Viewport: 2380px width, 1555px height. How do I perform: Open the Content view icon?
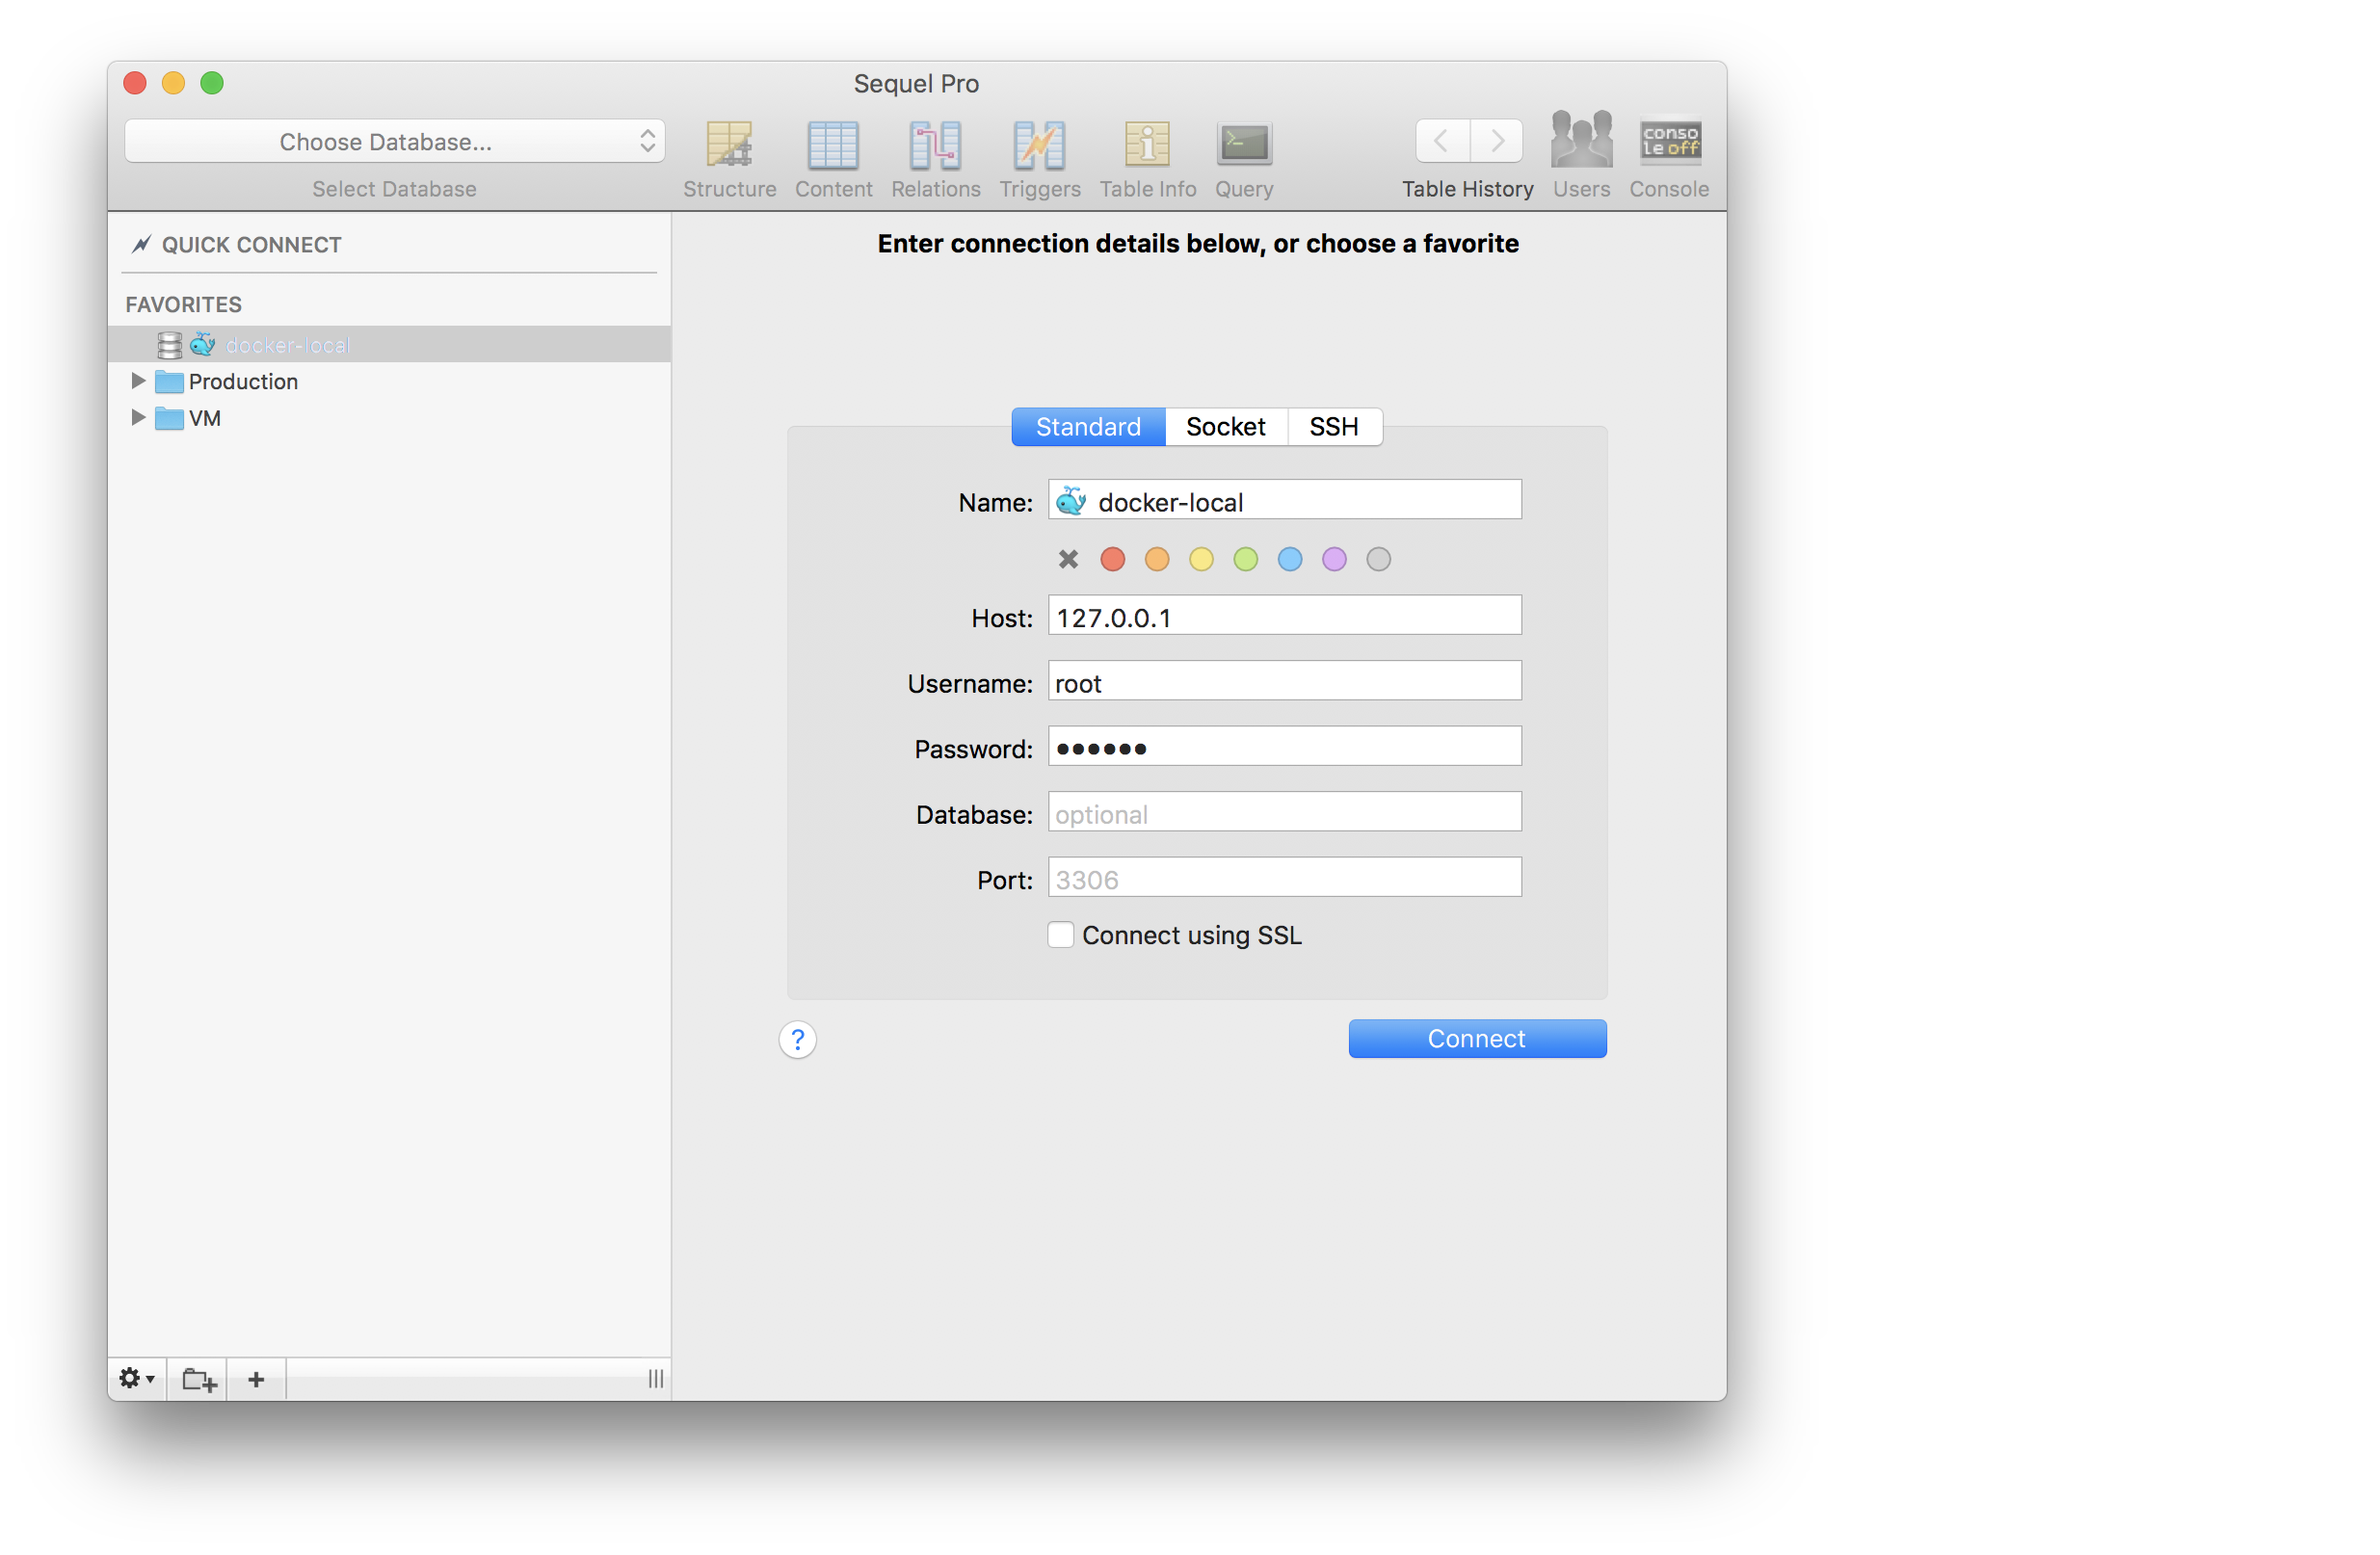[x=832, y=144]
